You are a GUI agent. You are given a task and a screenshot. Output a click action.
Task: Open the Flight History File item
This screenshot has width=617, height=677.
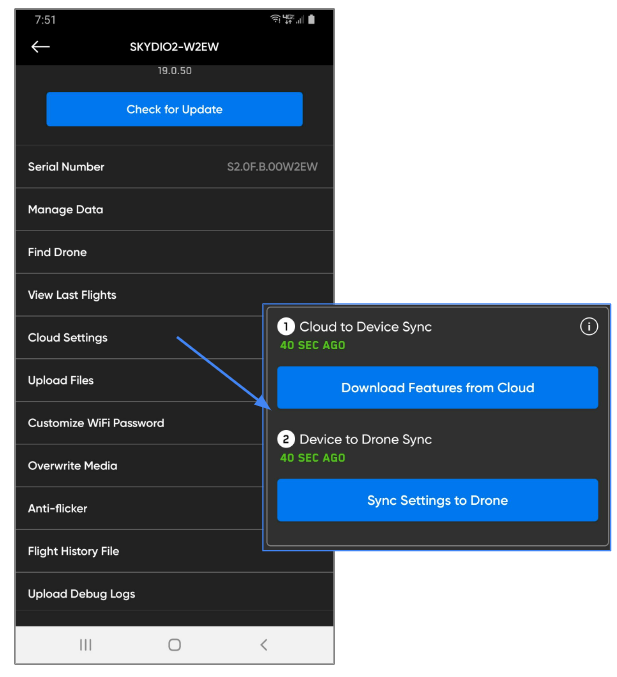(x=74, y=551)
